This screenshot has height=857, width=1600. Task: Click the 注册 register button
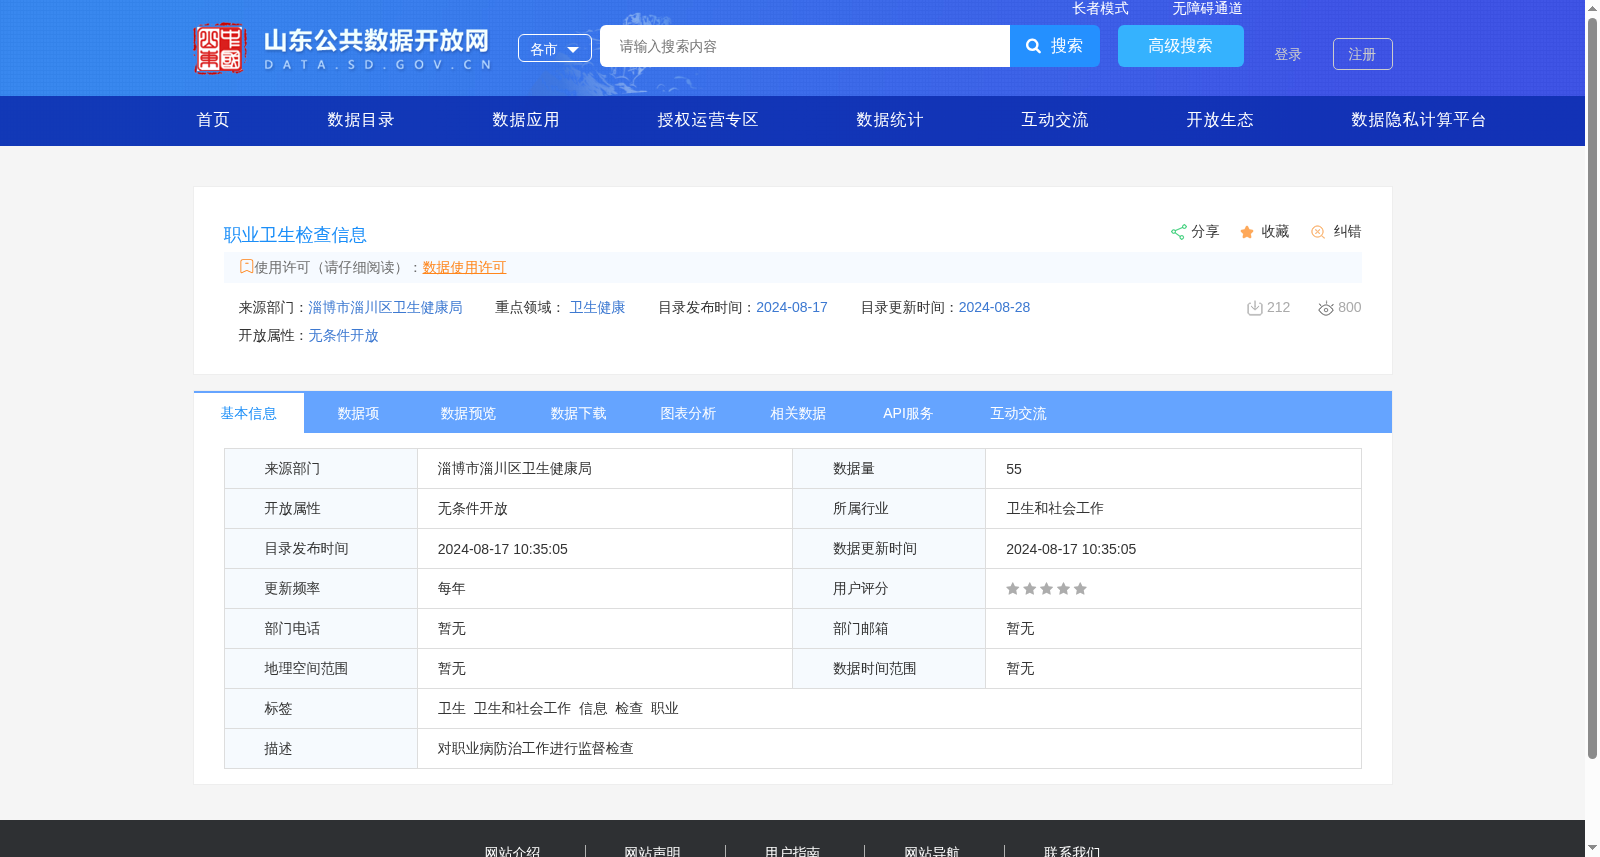coord(1363,54)
